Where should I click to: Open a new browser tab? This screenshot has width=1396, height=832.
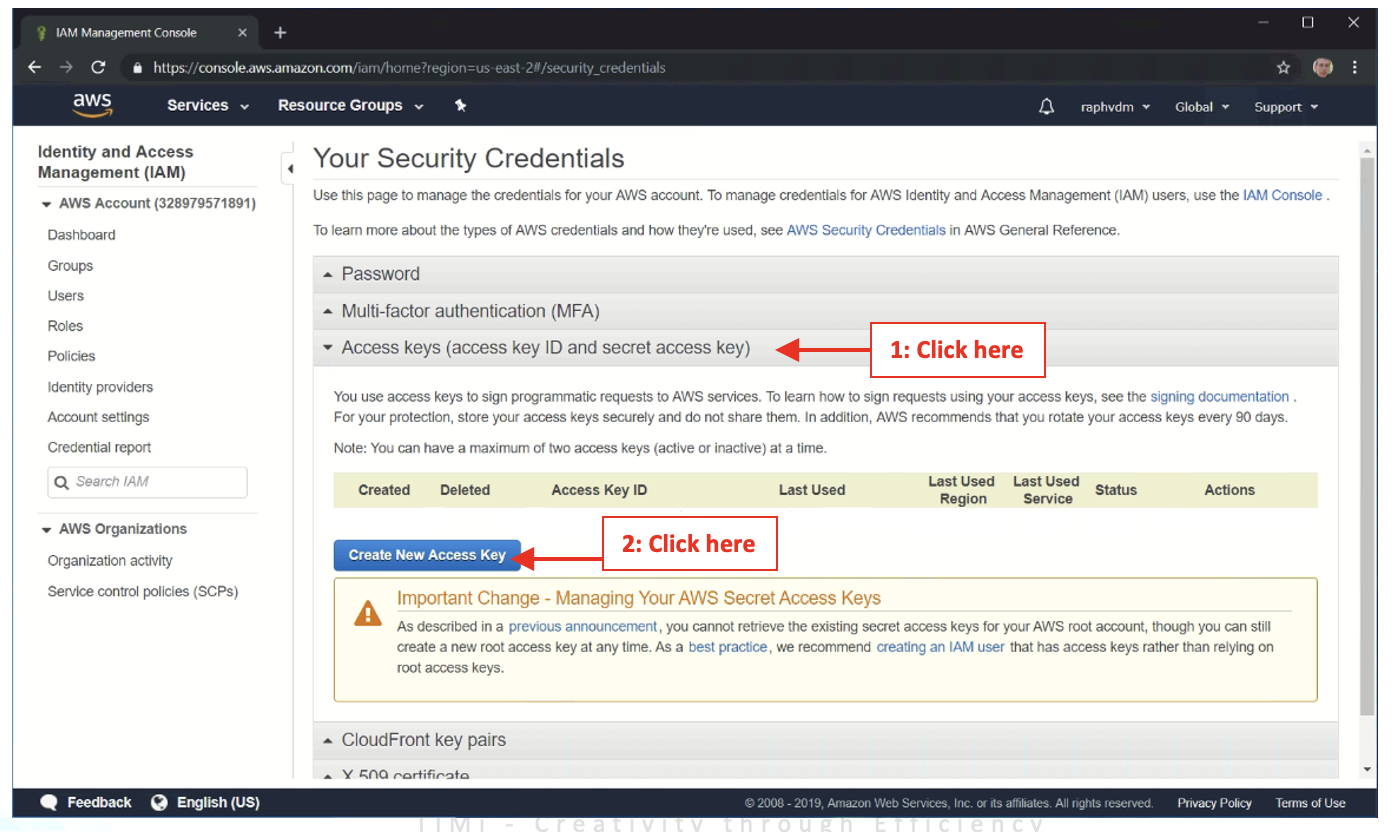coord(280,33)
